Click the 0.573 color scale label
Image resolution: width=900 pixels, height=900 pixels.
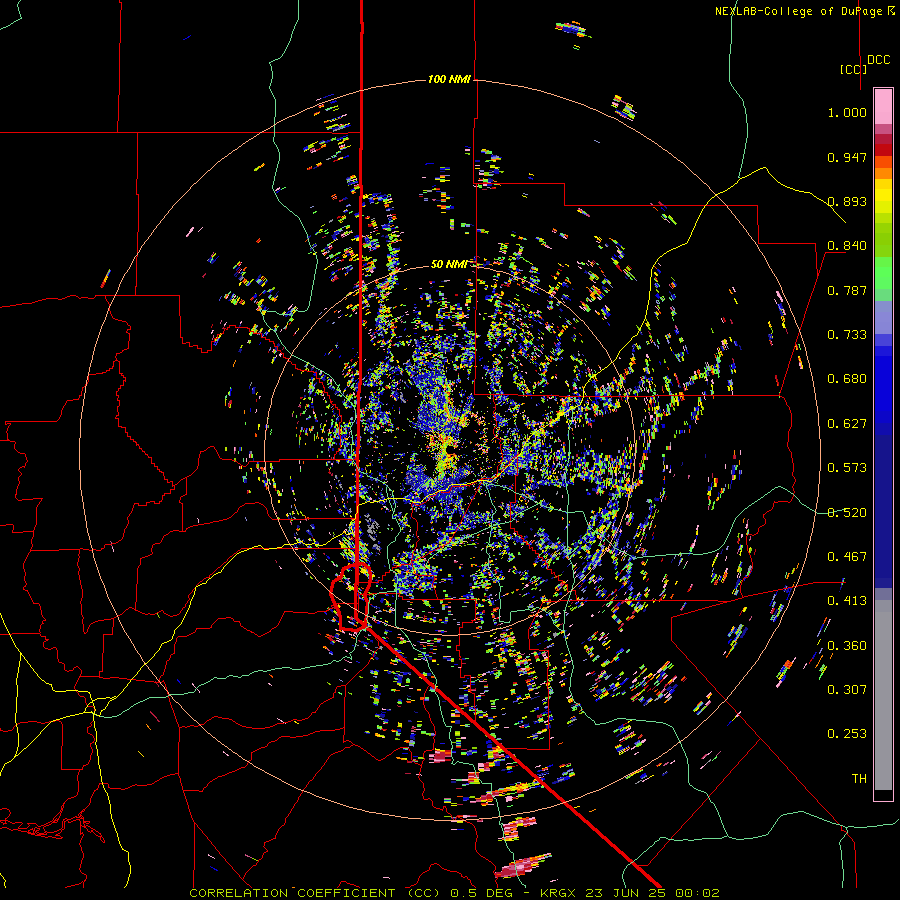[x=847, y=468]
